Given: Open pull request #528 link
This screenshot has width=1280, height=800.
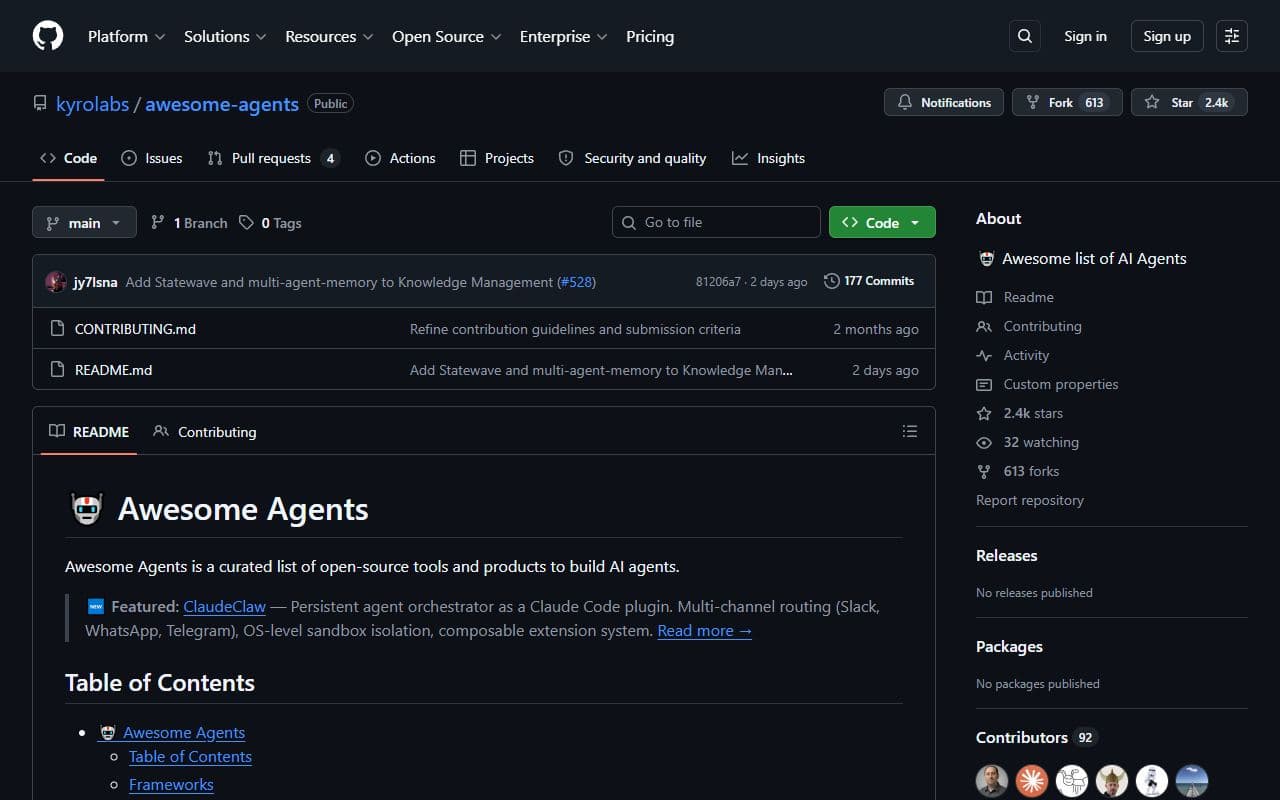Looking at the screenshot, I should pos(576,282).
